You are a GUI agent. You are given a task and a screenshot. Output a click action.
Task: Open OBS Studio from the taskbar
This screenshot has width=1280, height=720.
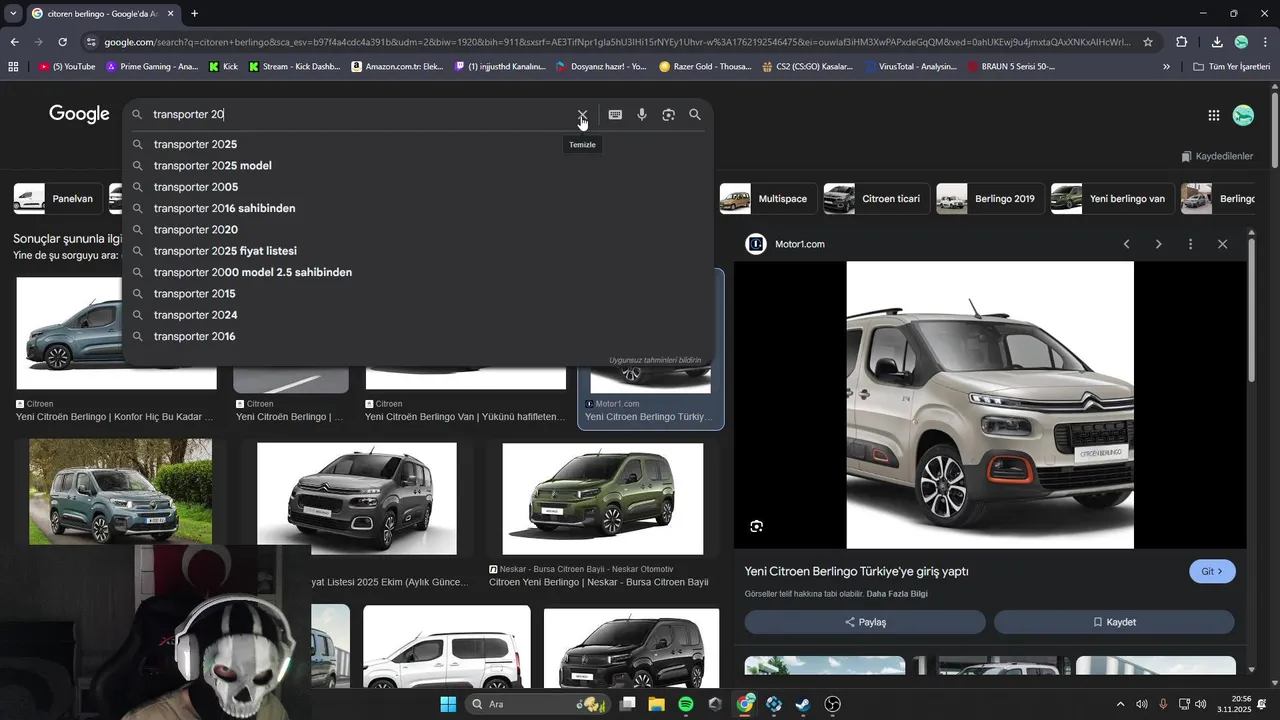832,704
